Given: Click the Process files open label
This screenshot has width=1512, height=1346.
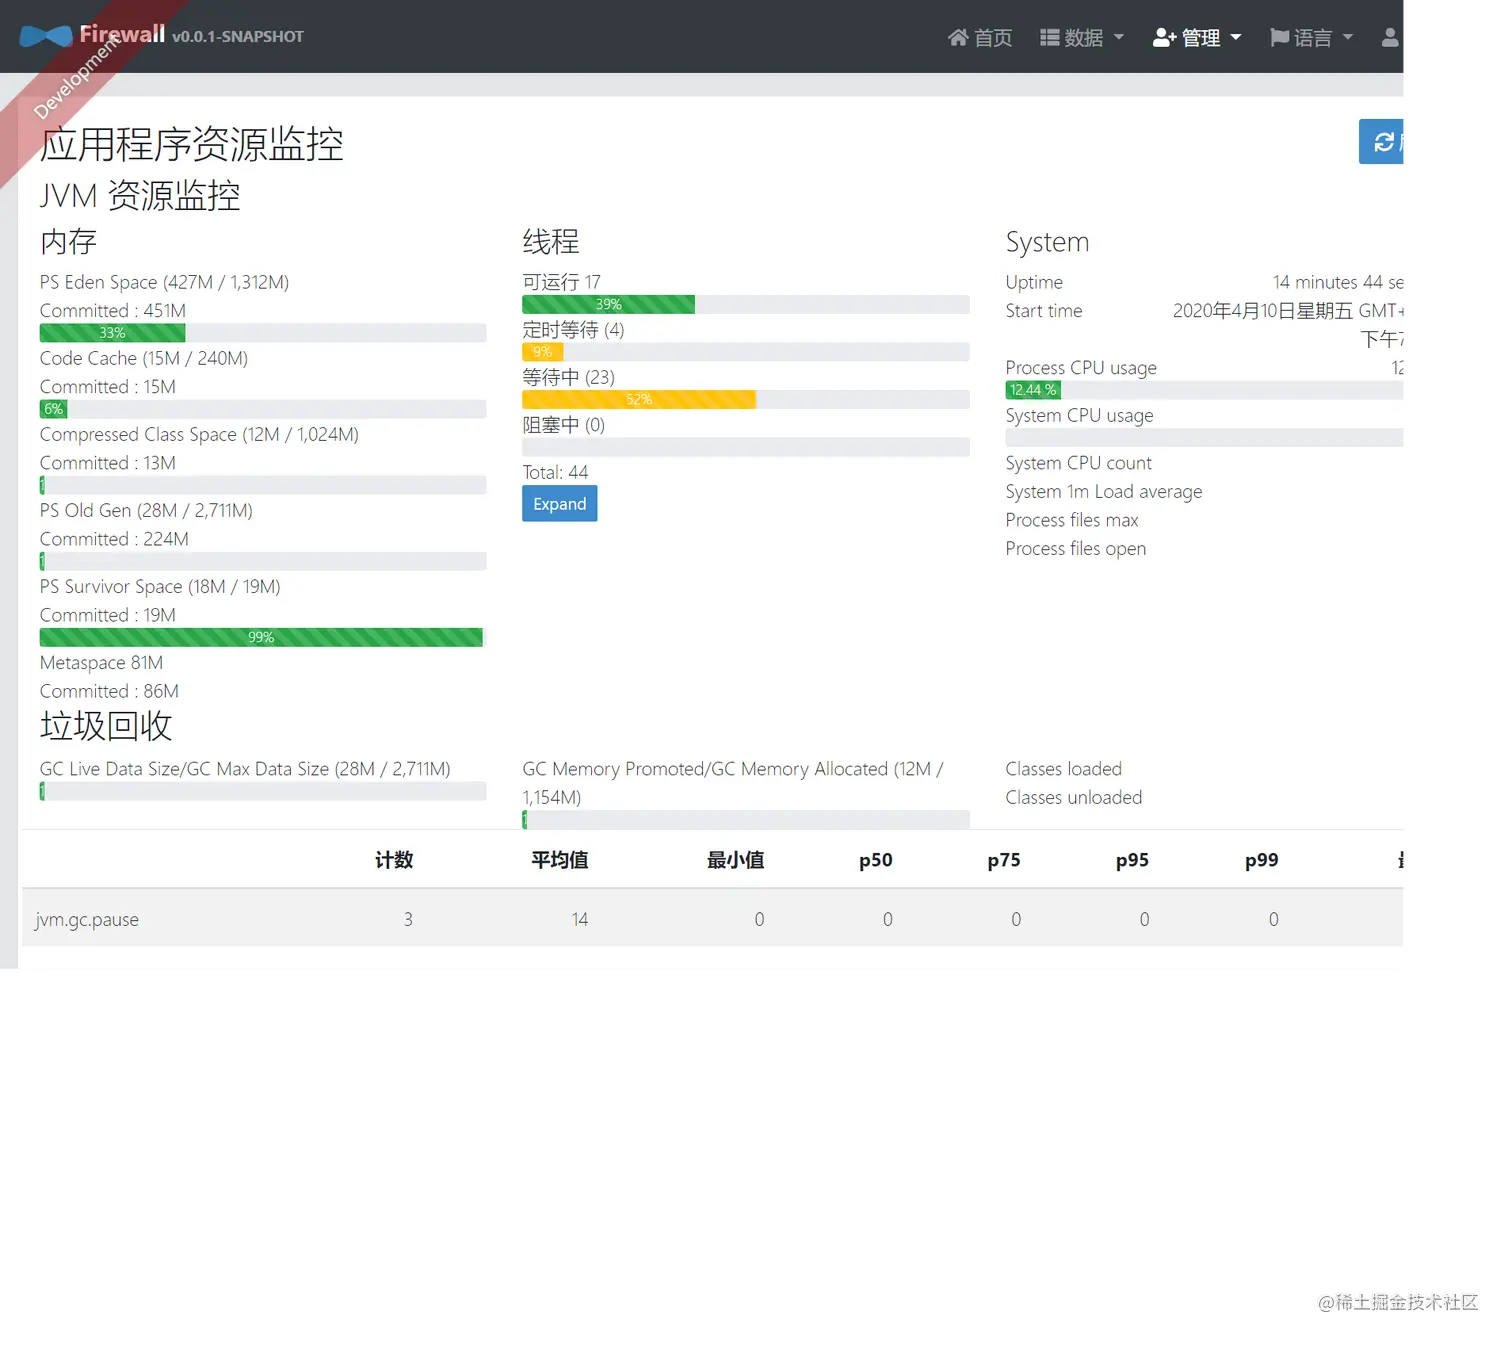Looking at the screenshot, I should tap(1076, 549).
